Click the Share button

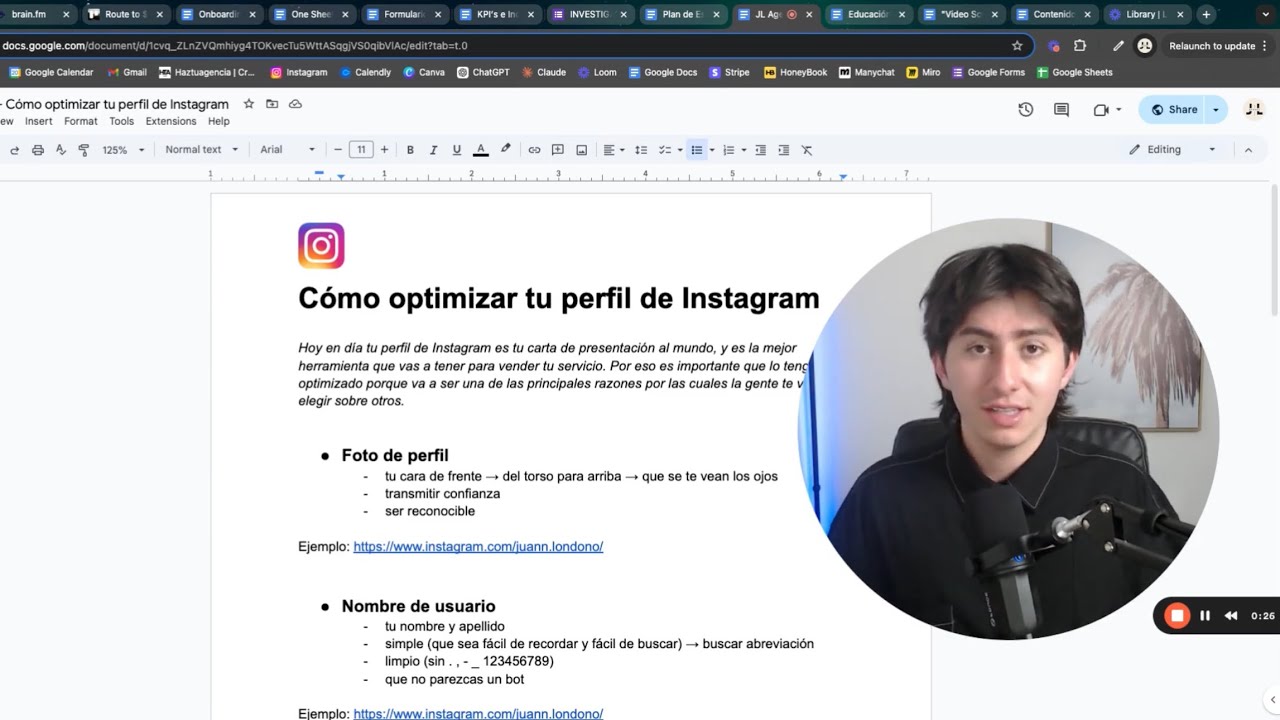tap(1174, 110)
